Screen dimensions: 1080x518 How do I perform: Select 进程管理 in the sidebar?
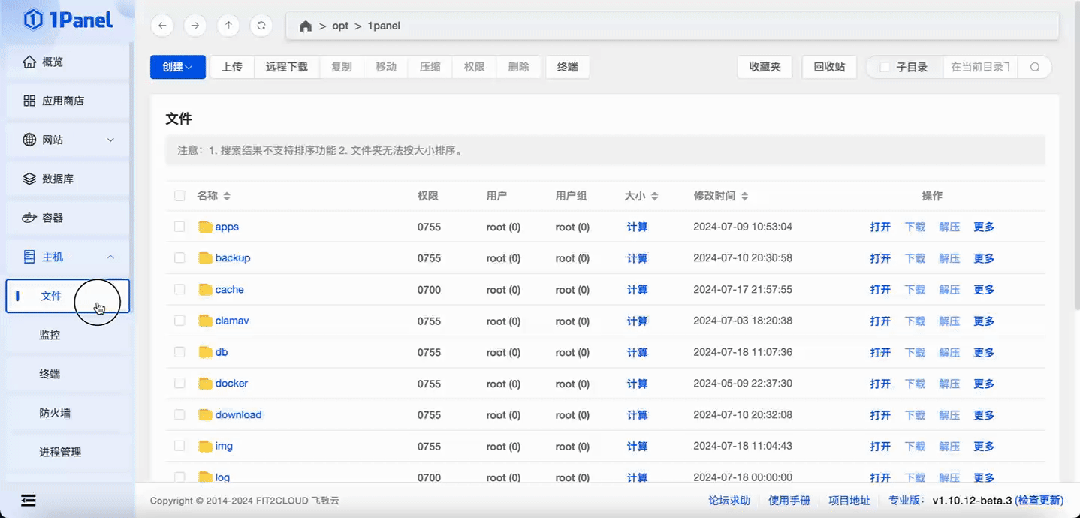pyautogui.click(x=67, y=452)
